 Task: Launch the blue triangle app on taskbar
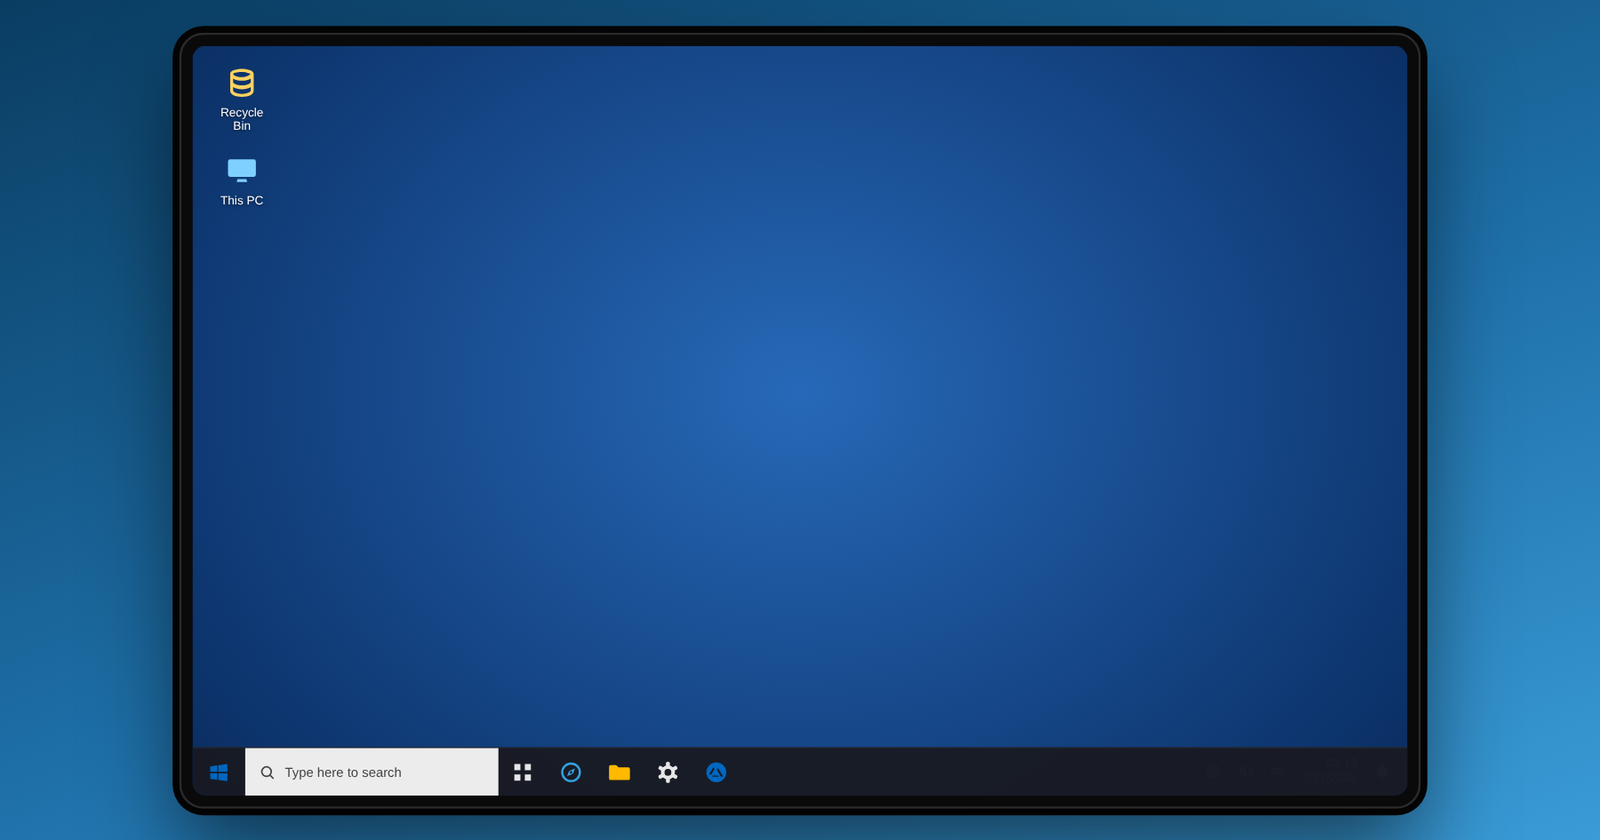click(716, 772)
